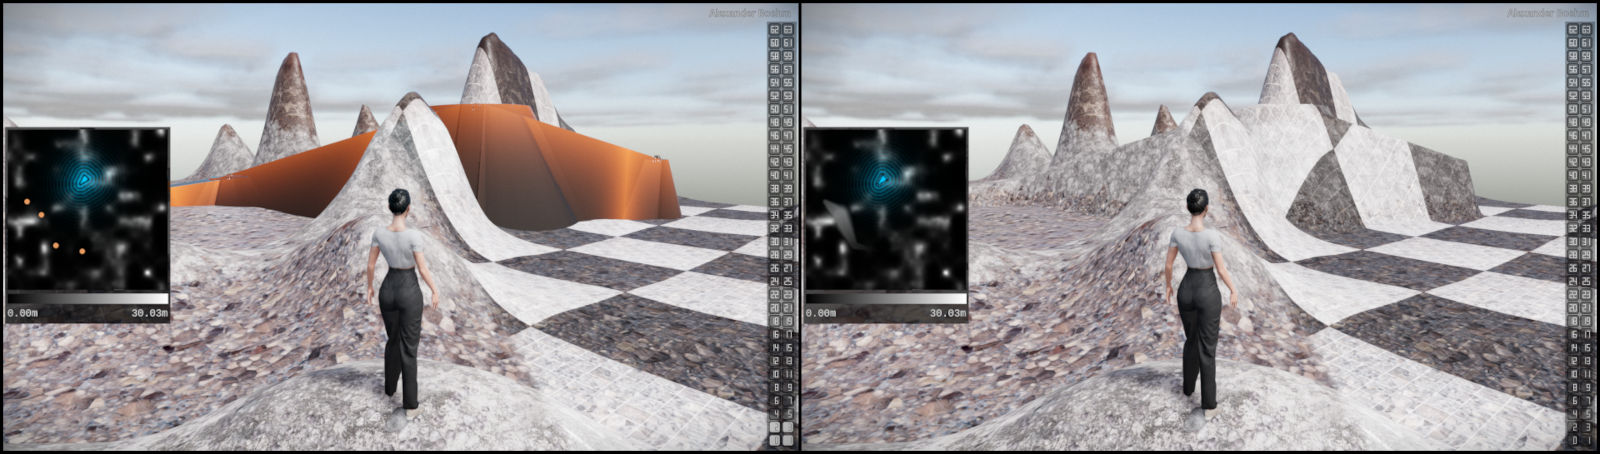Toggle cell 0 in right viewport's number column

pyautogui.click(x=1574, y=440)
